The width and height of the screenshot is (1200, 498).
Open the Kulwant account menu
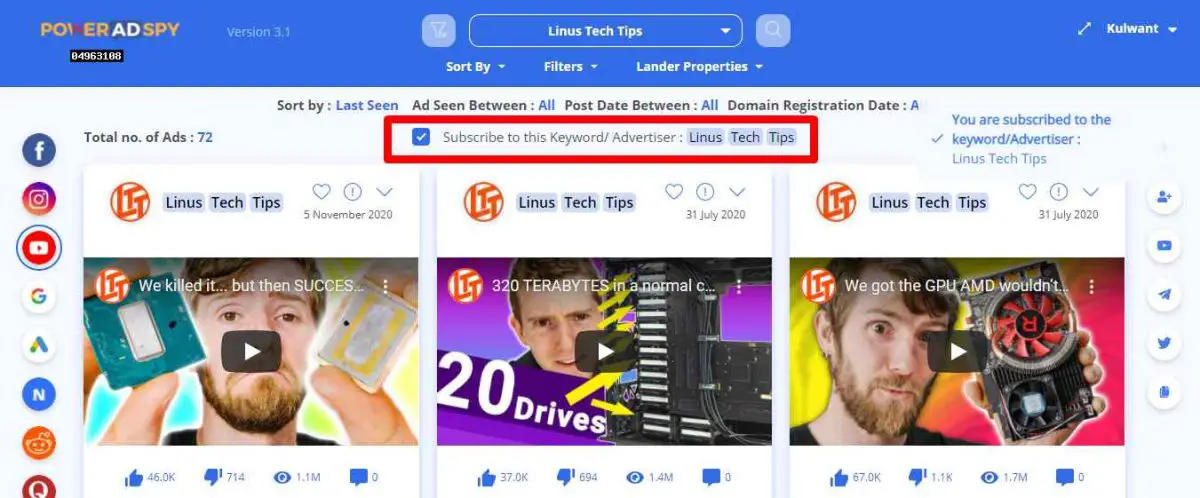click(1140, 29)
